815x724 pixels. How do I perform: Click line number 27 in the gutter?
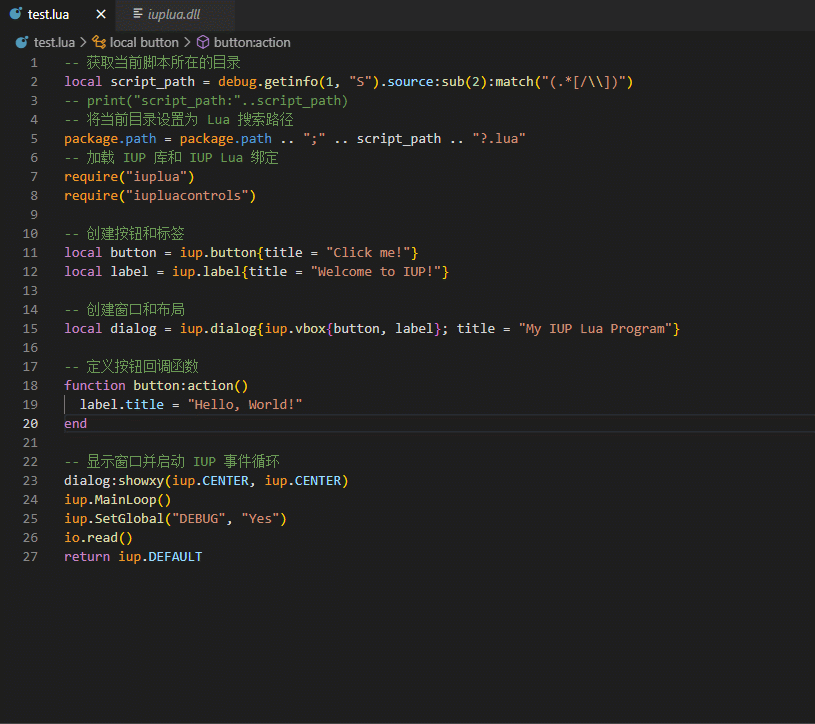tap(31, 556)
